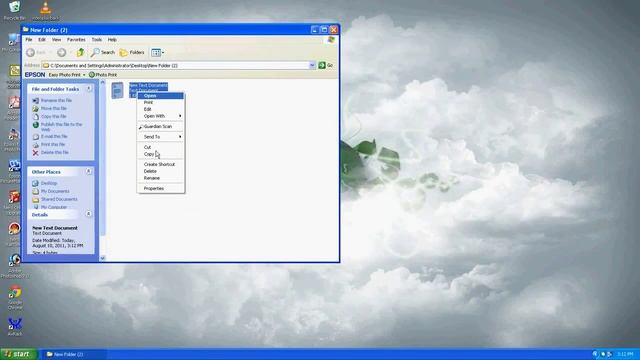This screenshot has width=640, height=360.
Task: Click Rename this file task link
Action: click(56, 100)
